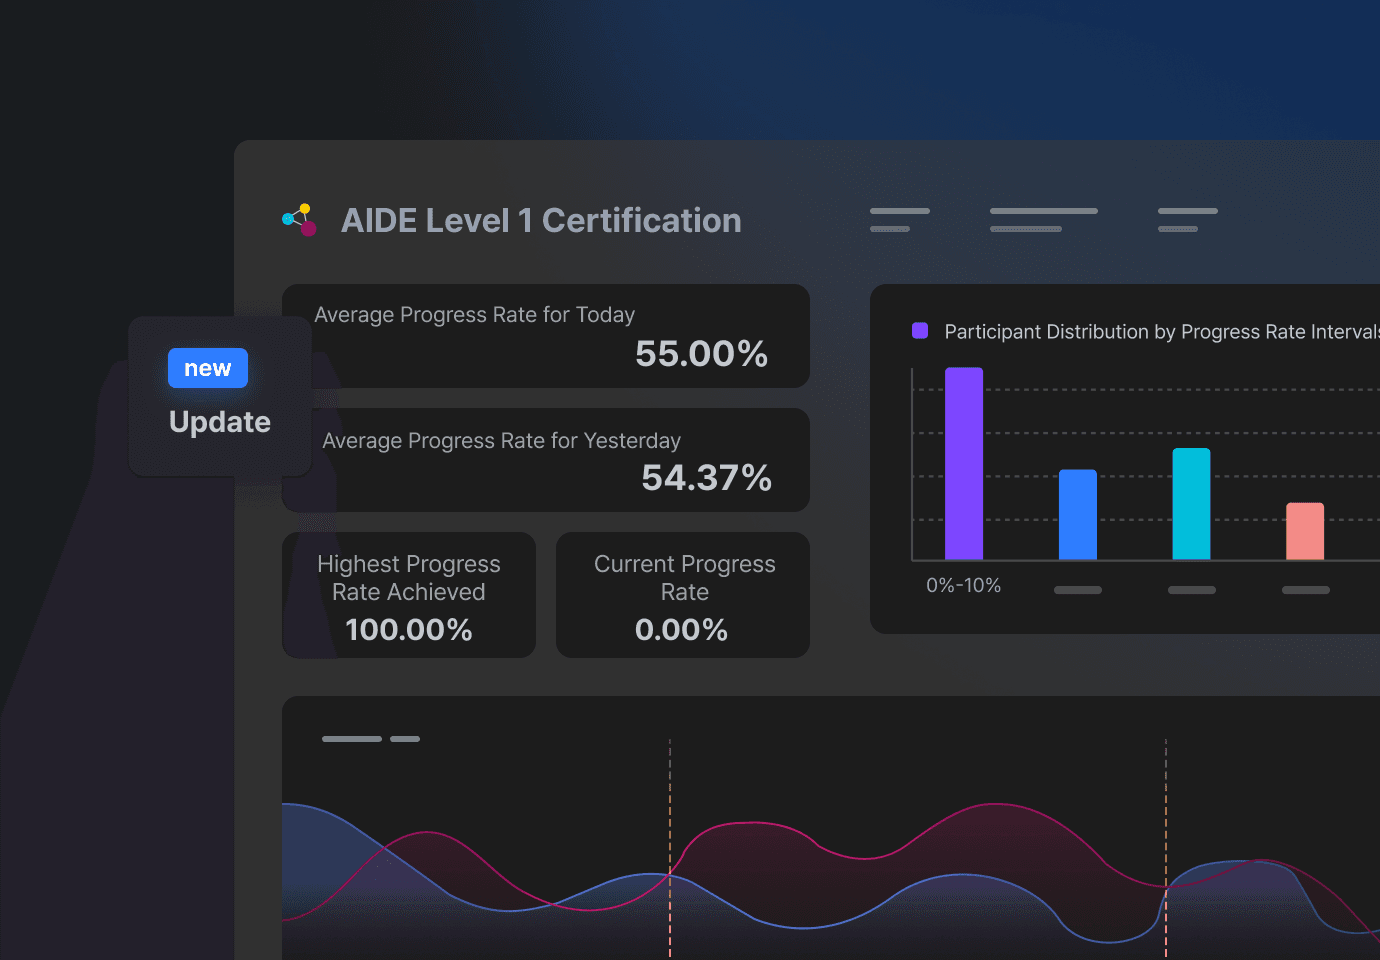The image size is (1380, 960).
Task: Click the salmon pink fourth bar
Action: click(x=1305, y=531)
